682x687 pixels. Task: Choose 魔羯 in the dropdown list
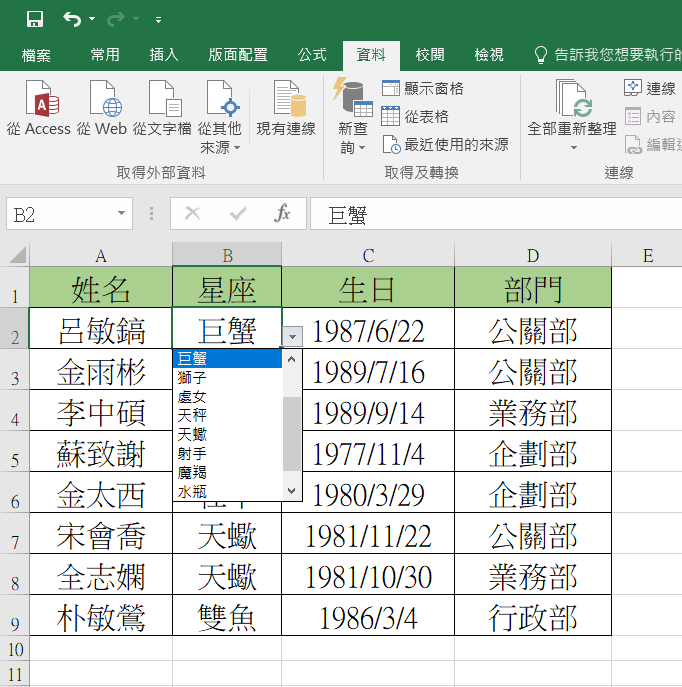tap(227, 472)
